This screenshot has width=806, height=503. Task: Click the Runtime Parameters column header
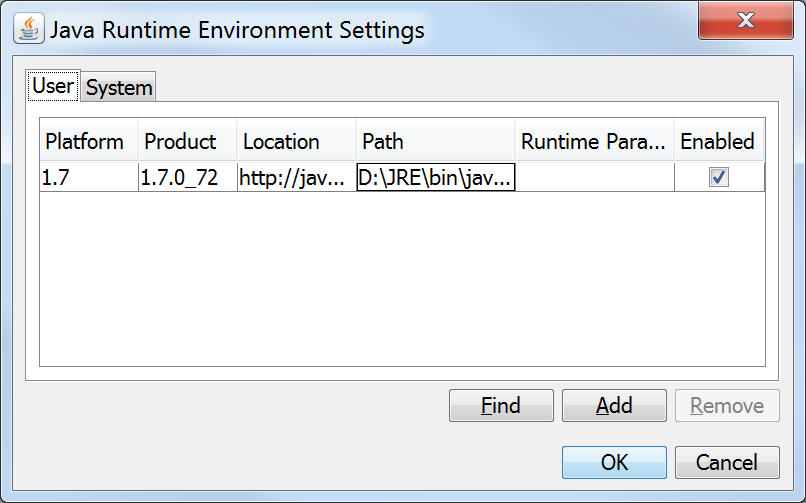pos(593,141)
